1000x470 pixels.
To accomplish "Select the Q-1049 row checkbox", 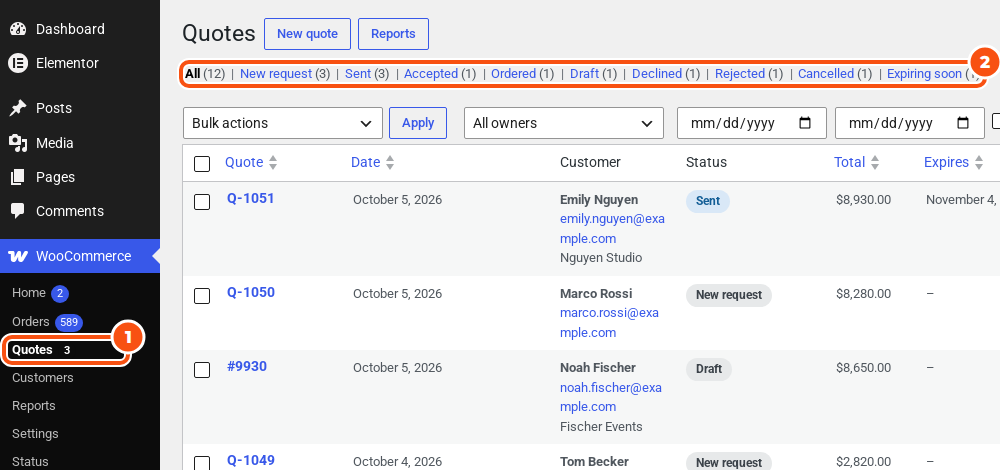I will [x=202, y=464].
